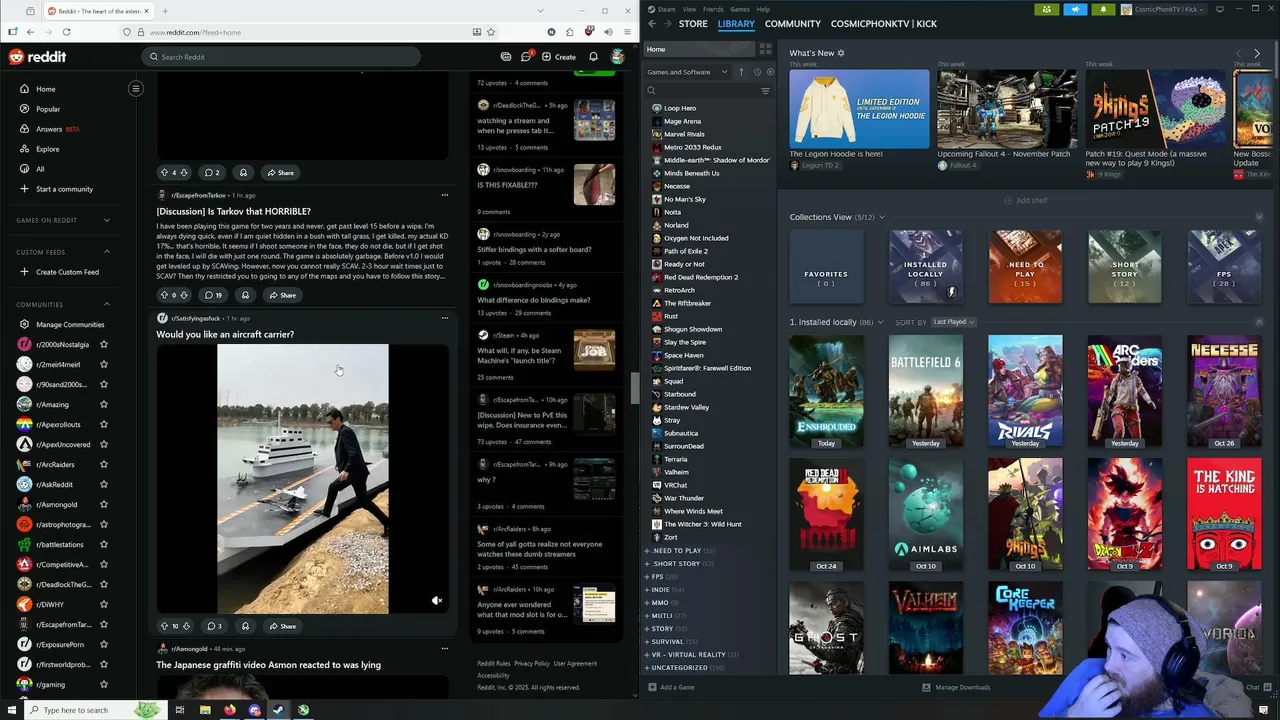Screen dimensions: 1280x720
Task: Open Manage Downloads in Steam
Action: point(956,687)
